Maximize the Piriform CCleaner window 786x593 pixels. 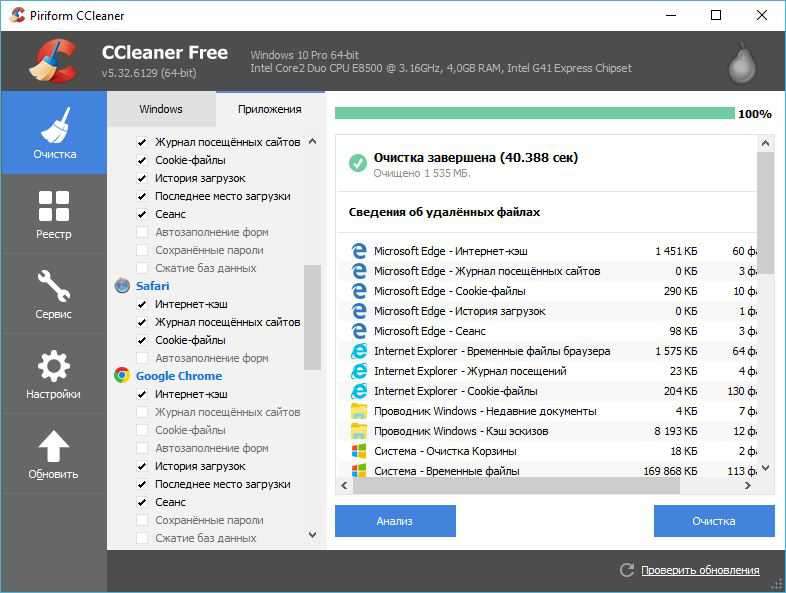[x=716, y=15]
